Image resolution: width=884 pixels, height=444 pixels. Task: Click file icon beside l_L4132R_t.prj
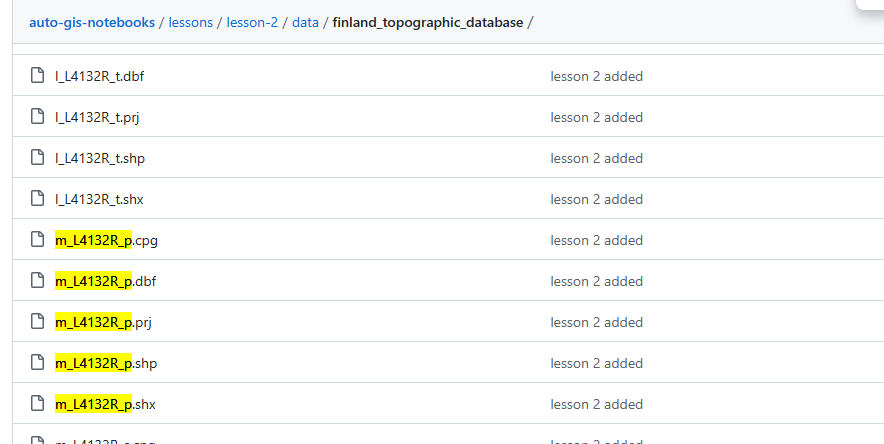[x=38, y=117]
